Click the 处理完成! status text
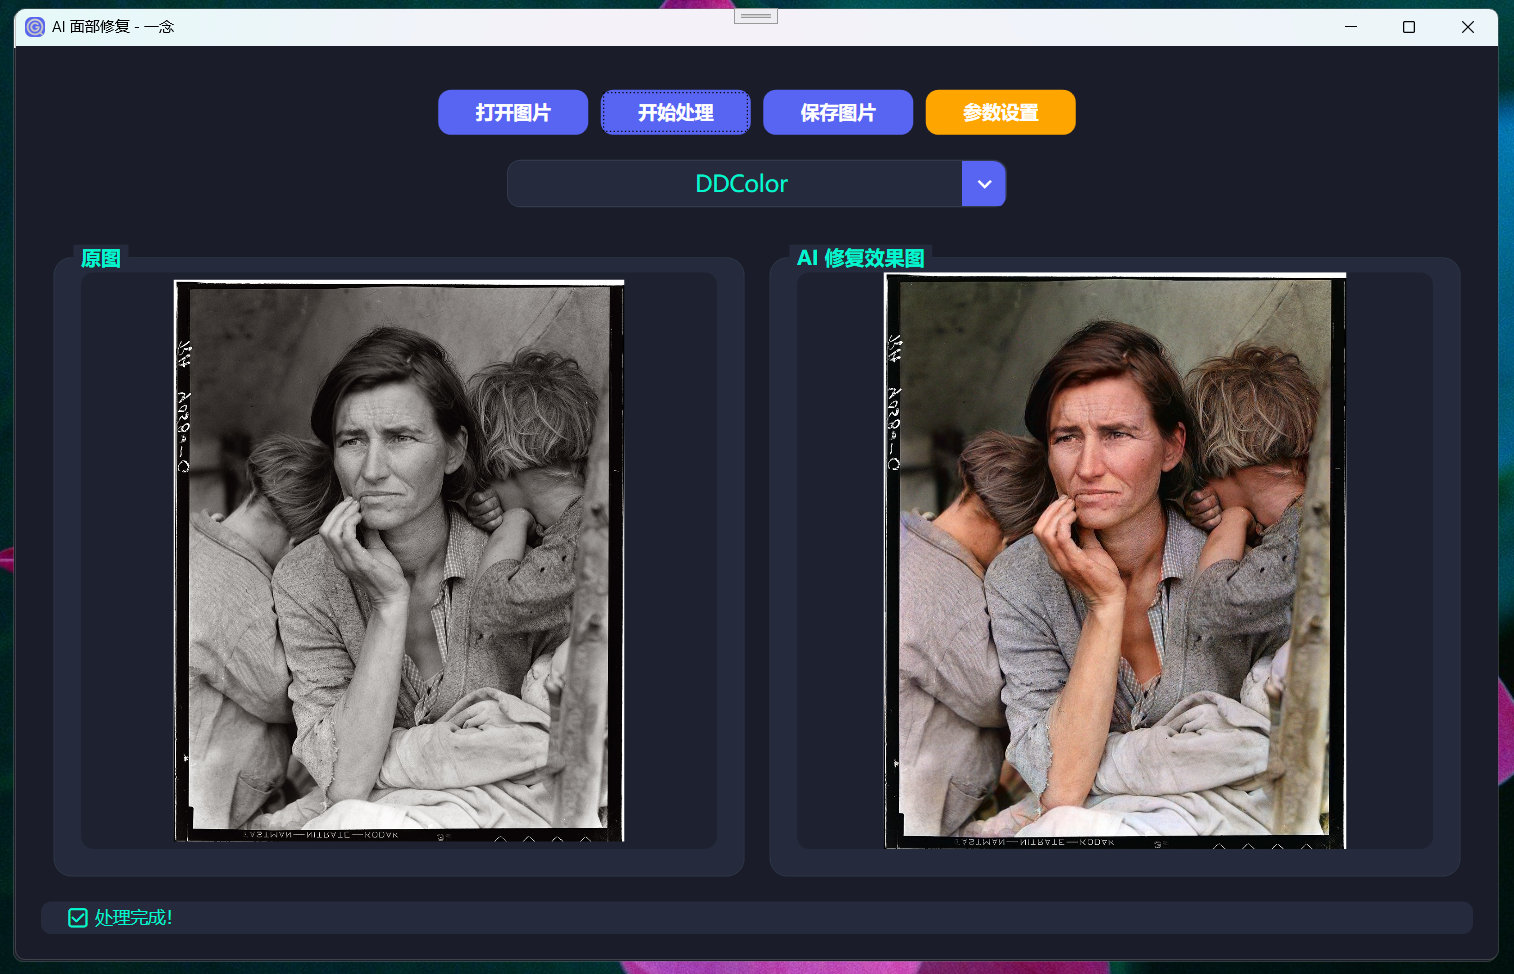The width and height of the screenshot is (1514, 974). pyautogui.click(x=133, y=918)
